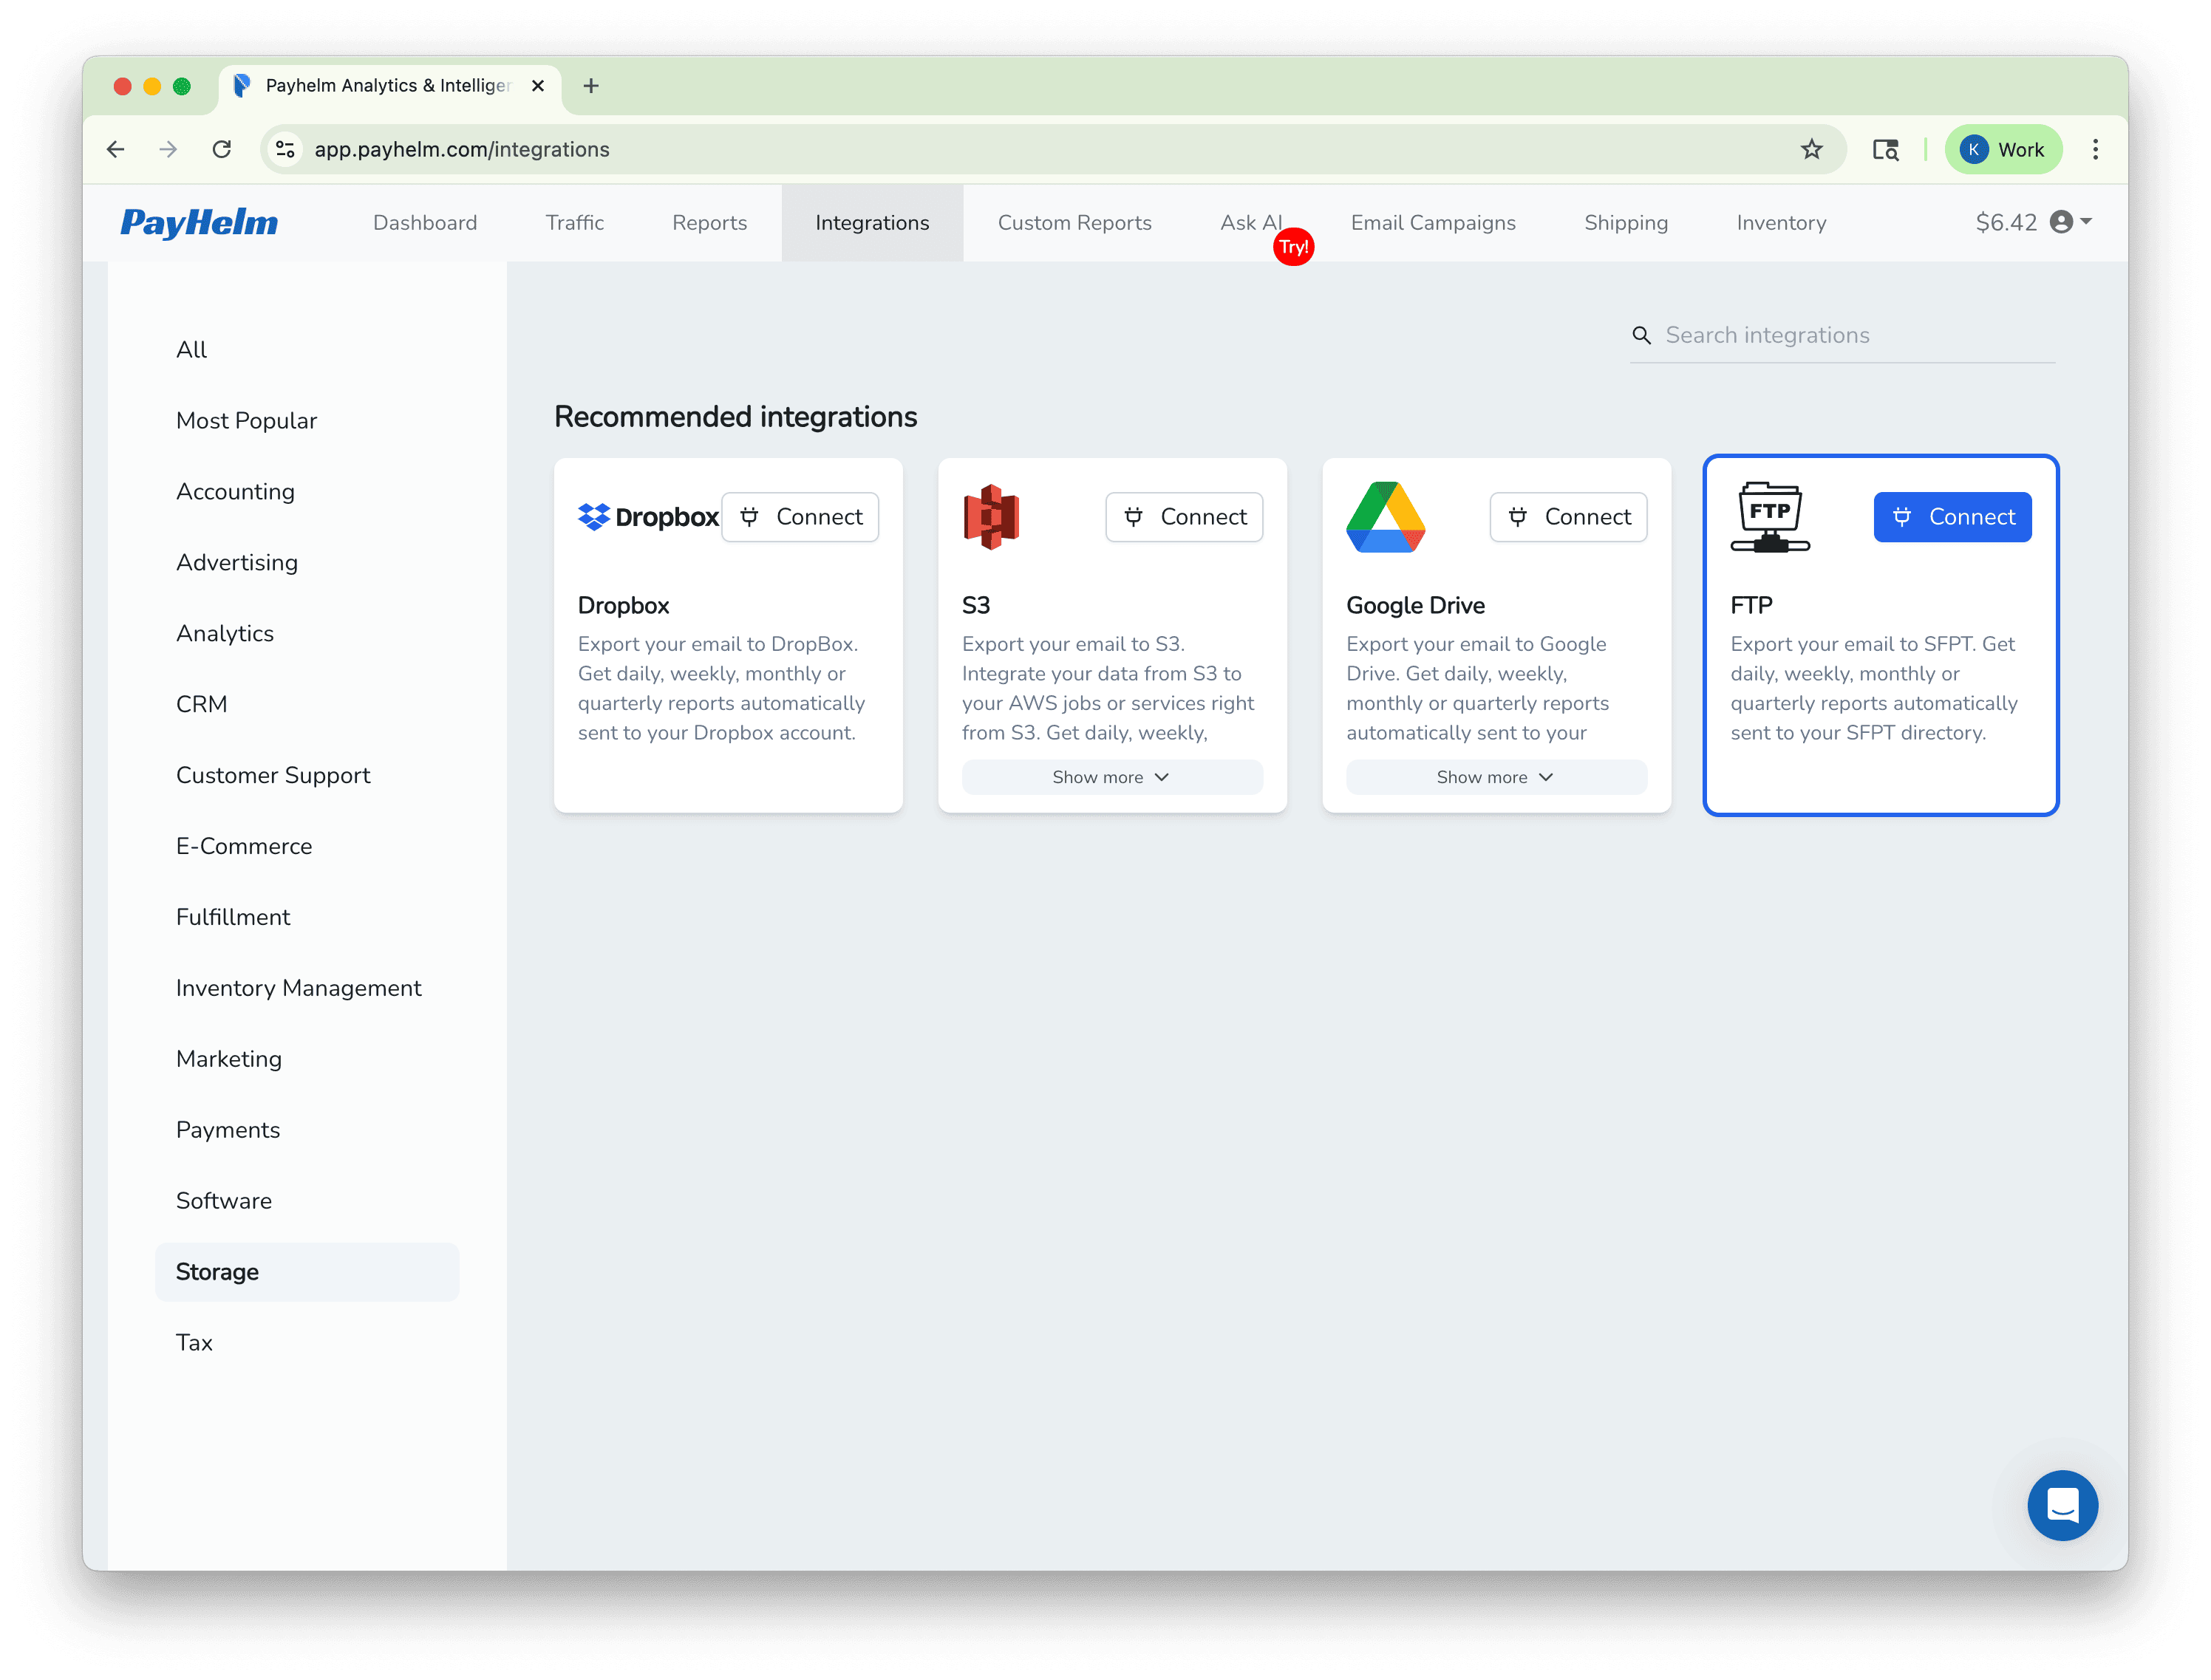
Task: Connect the FTP integration
Action: pos(1951,517)
